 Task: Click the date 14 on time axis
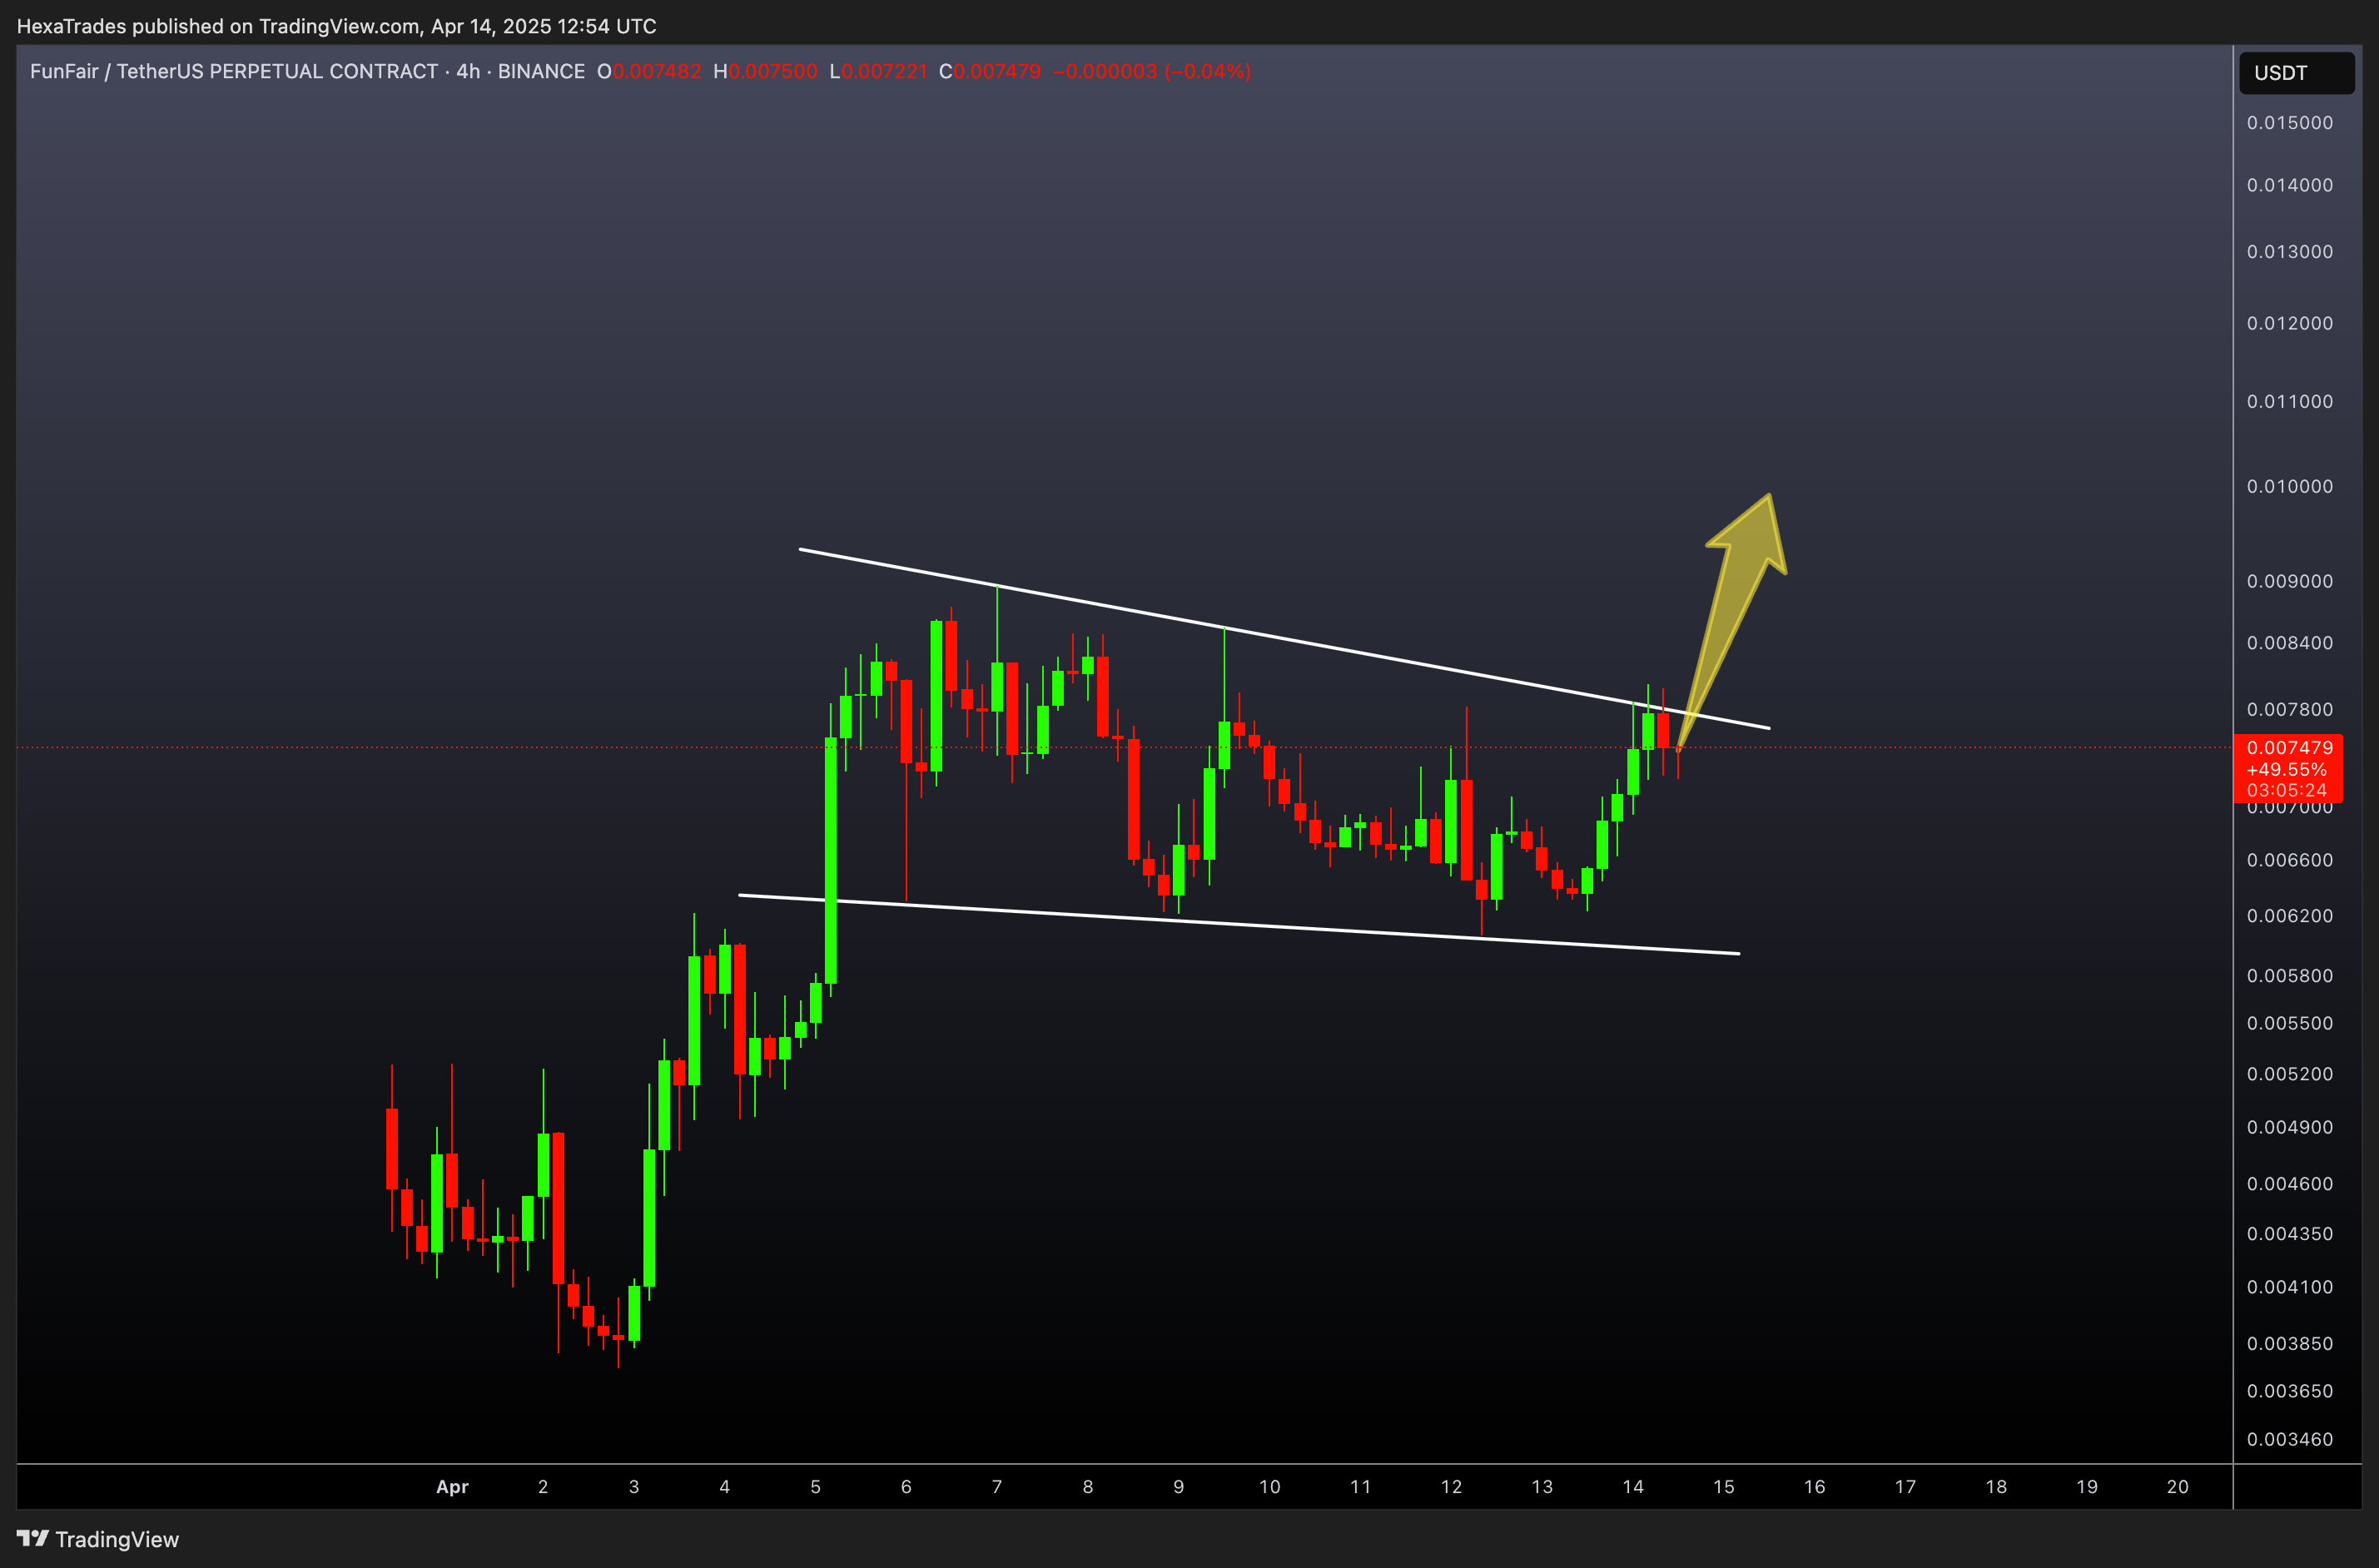[1633, 1487]
